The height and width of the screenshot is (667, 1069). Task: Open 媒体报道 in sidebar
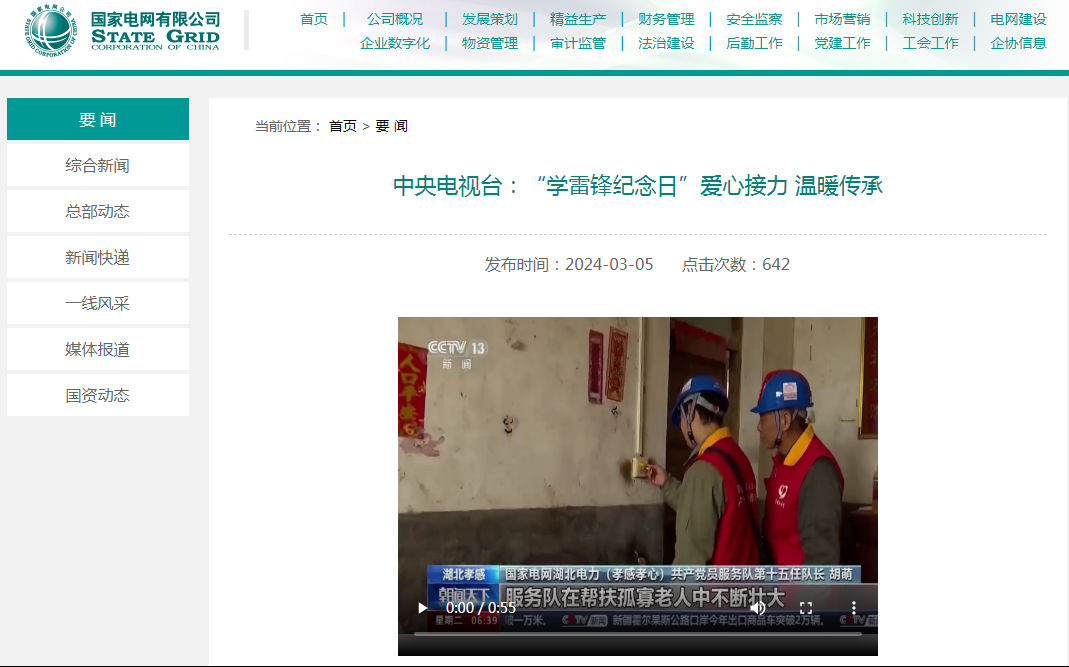(97, 349)
